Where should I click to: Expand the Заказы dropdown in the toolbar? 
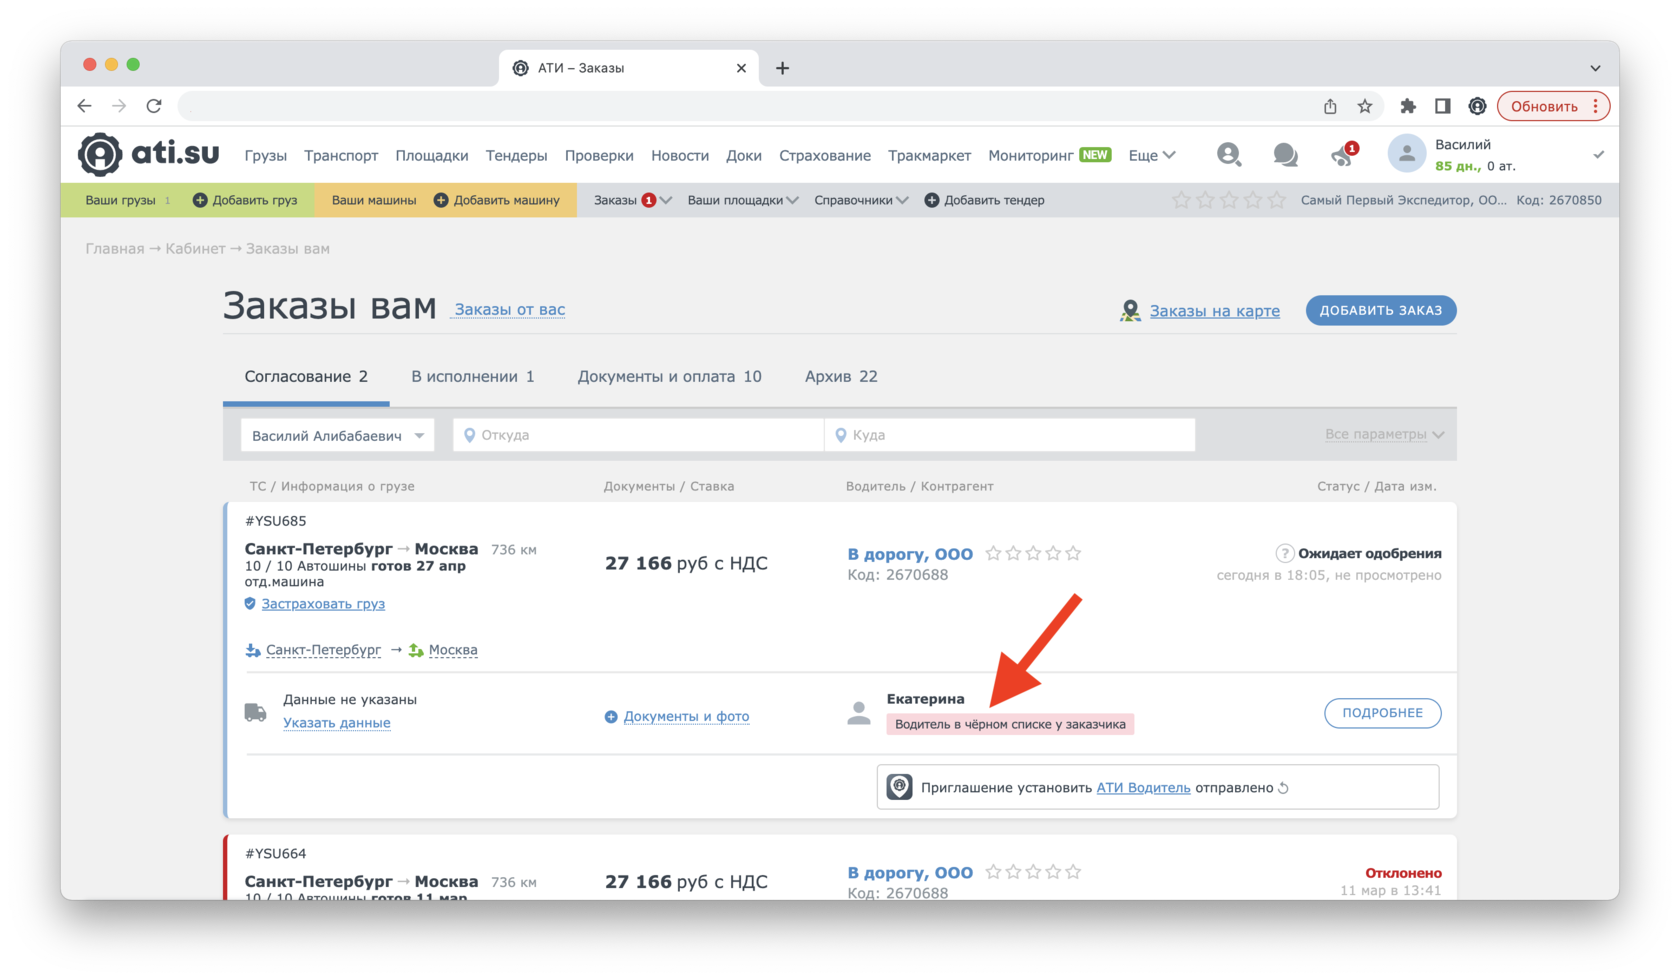666,200
